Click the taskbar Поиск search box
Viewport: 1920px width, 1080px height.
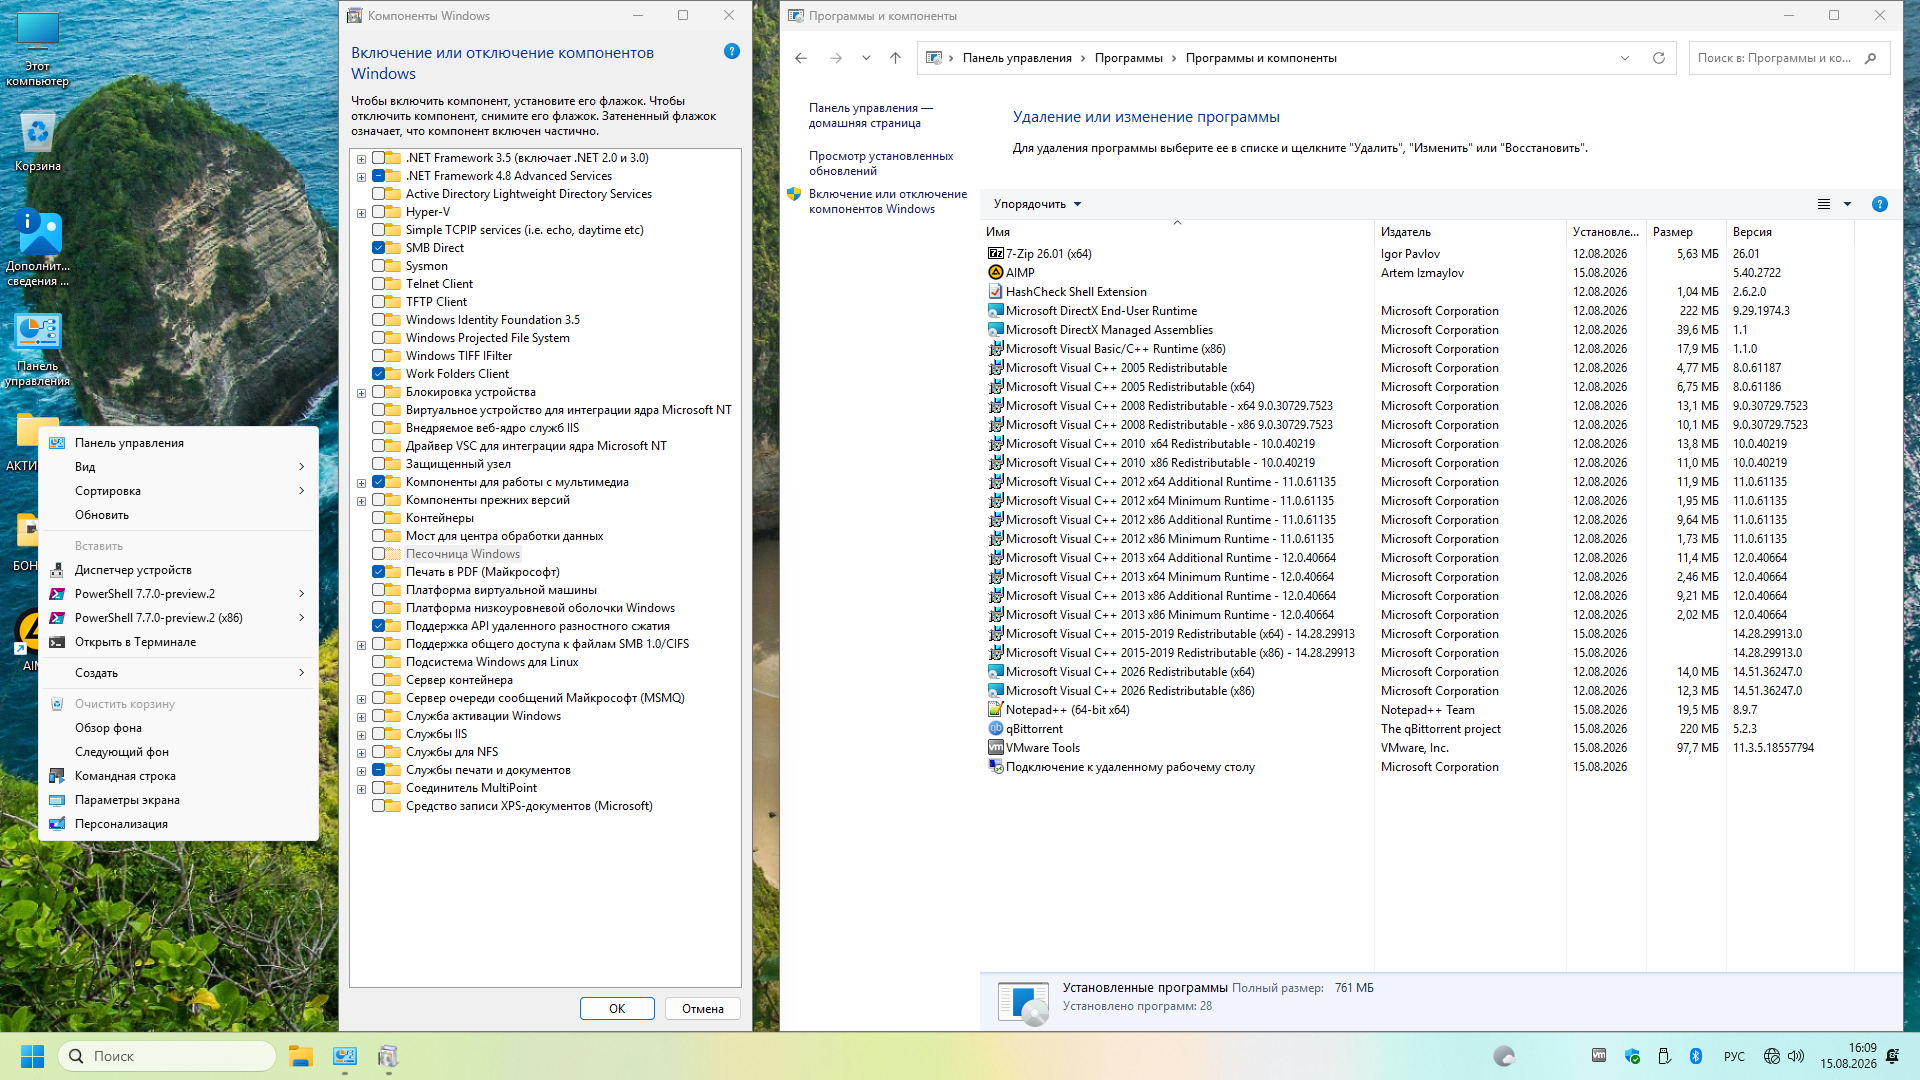168,1056
